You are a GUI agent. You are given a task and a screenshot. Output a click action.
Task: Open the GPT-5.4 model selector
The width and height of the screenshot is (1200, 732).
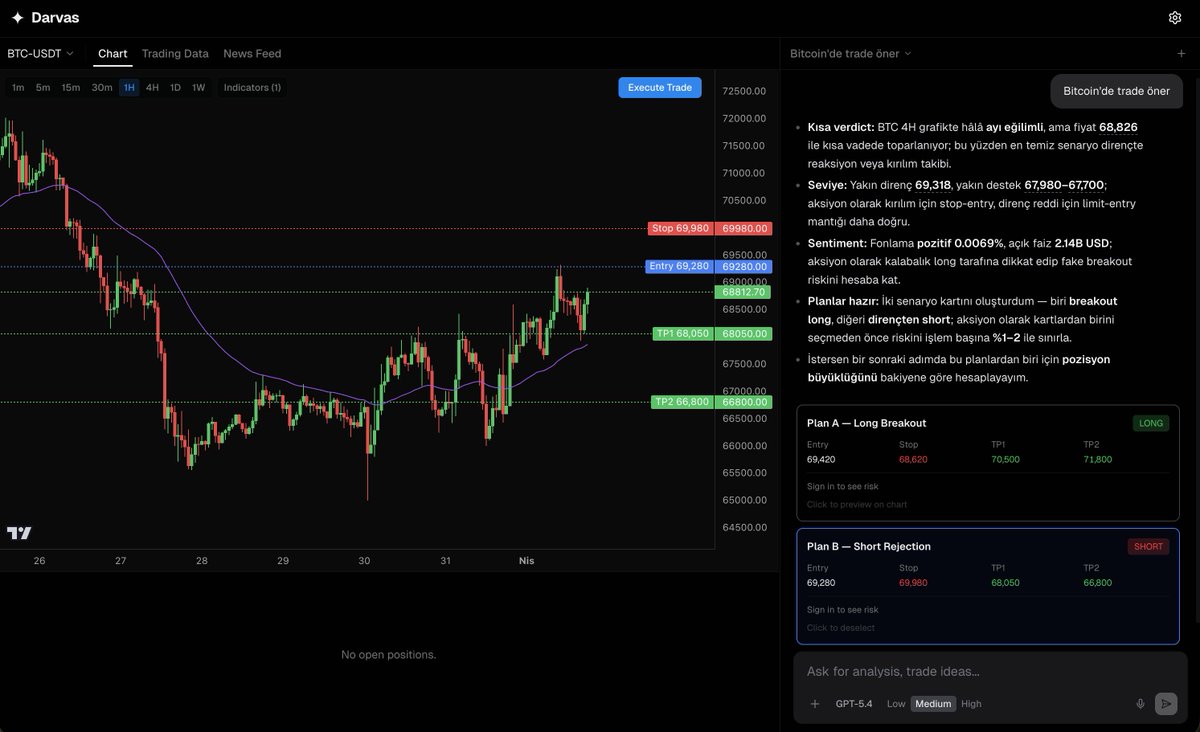(854, 704)
